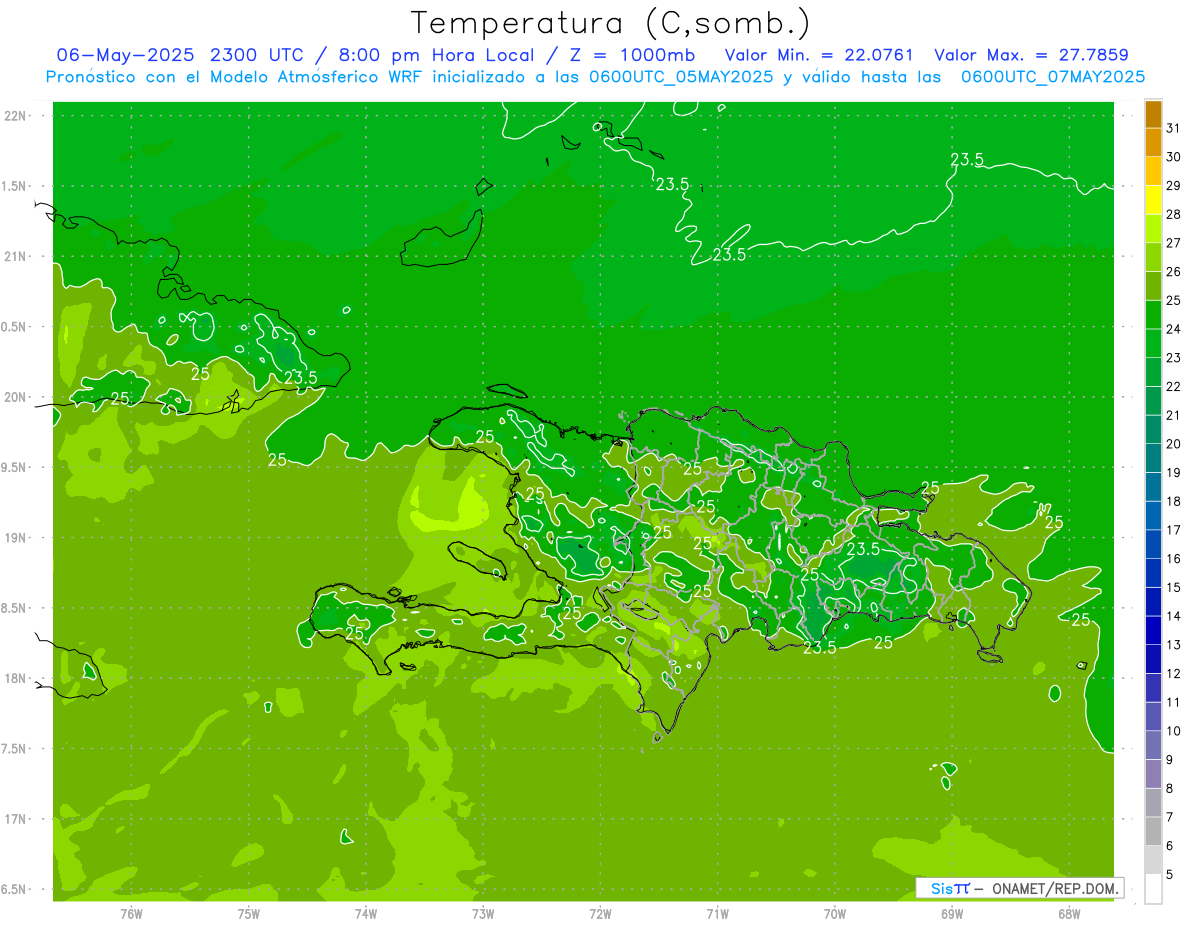
Task: Click the 75W longitude label
Action: [249, 914]
